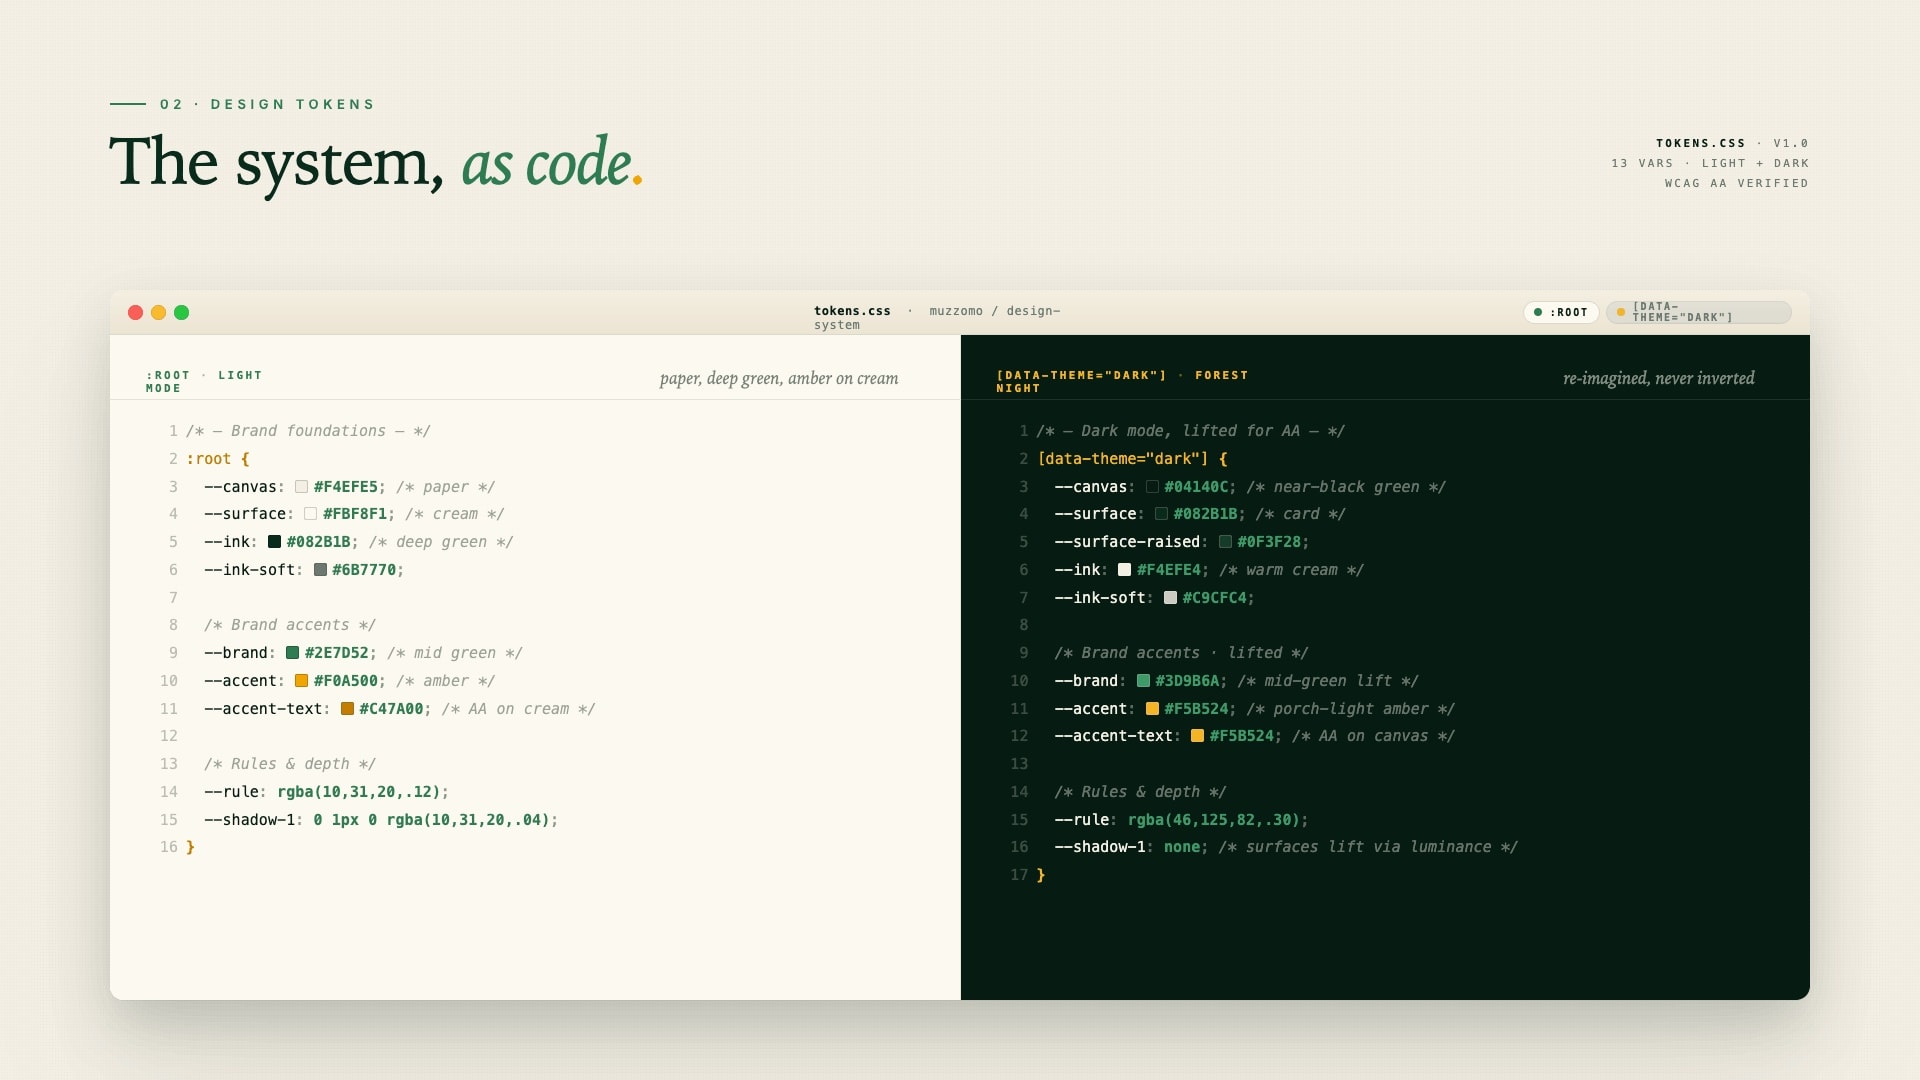This screenshot has height=1080, width=1920.
Task: Click the yellow minimize window dot
Action: click(158, 312)
